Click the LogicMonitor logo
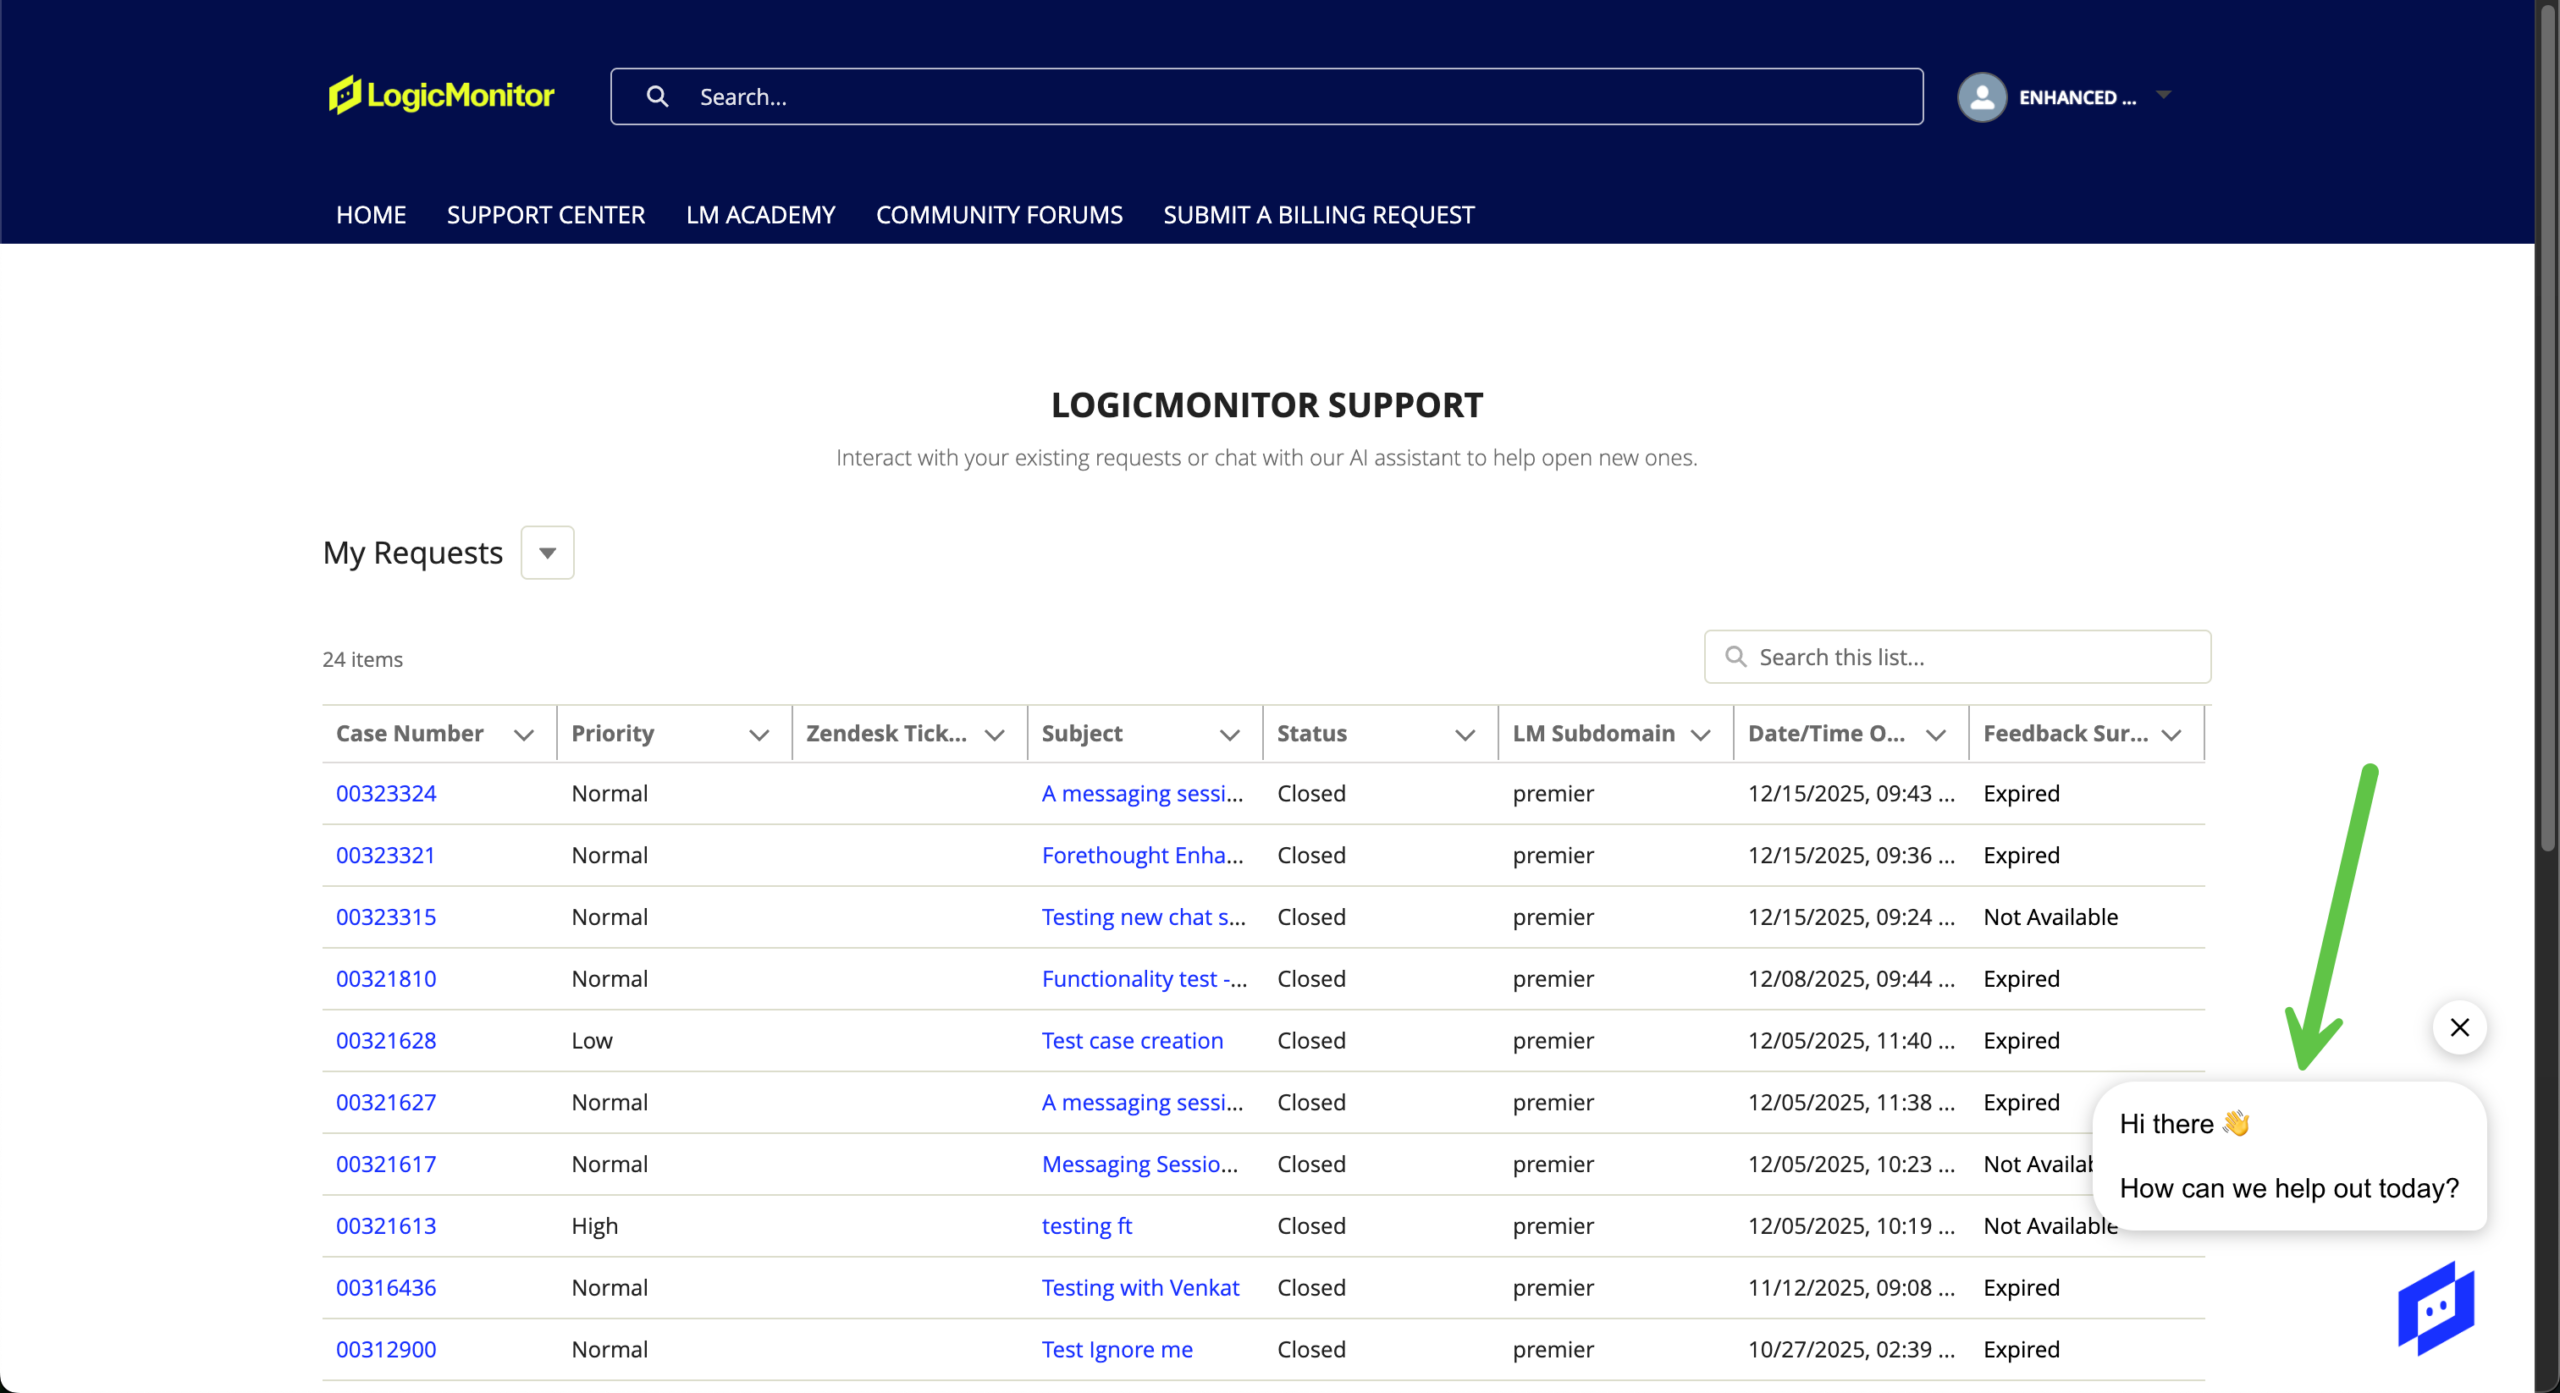The height and width of the screenshot is (1393, 2560). [441, 95]
